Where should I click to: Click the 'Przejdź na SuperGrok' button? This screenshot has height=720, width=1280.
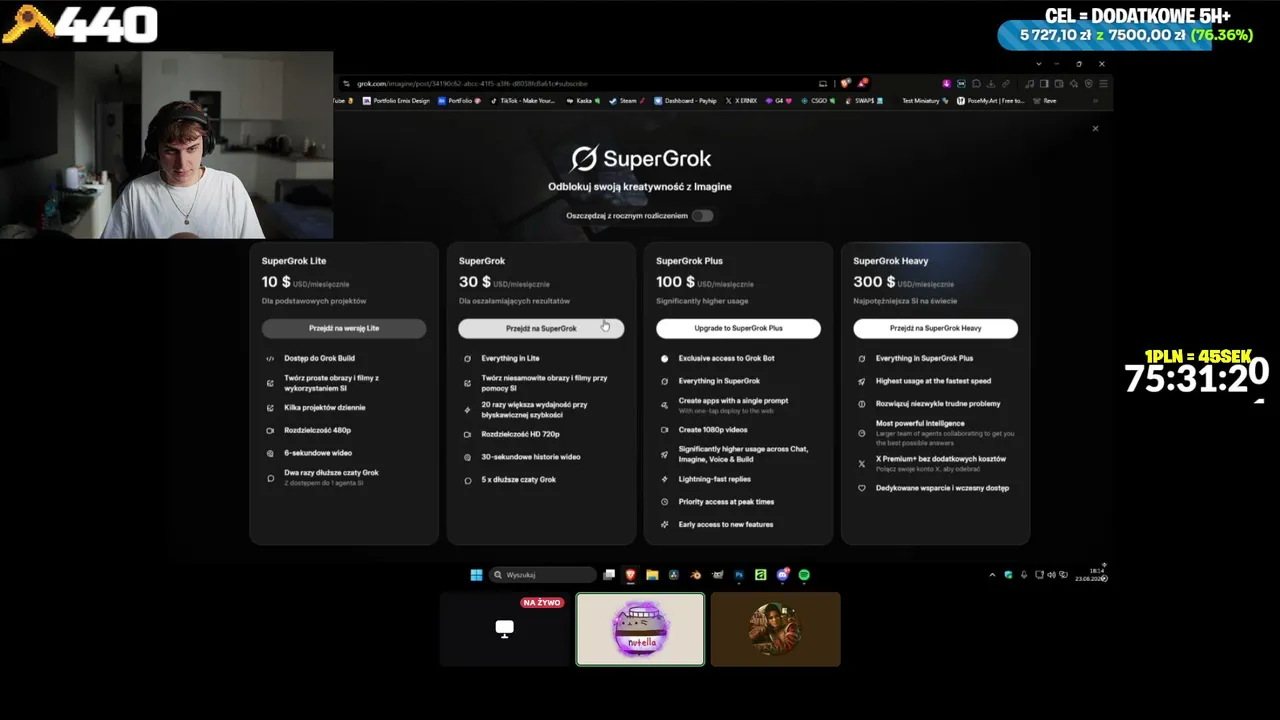[x=541, y=328]
